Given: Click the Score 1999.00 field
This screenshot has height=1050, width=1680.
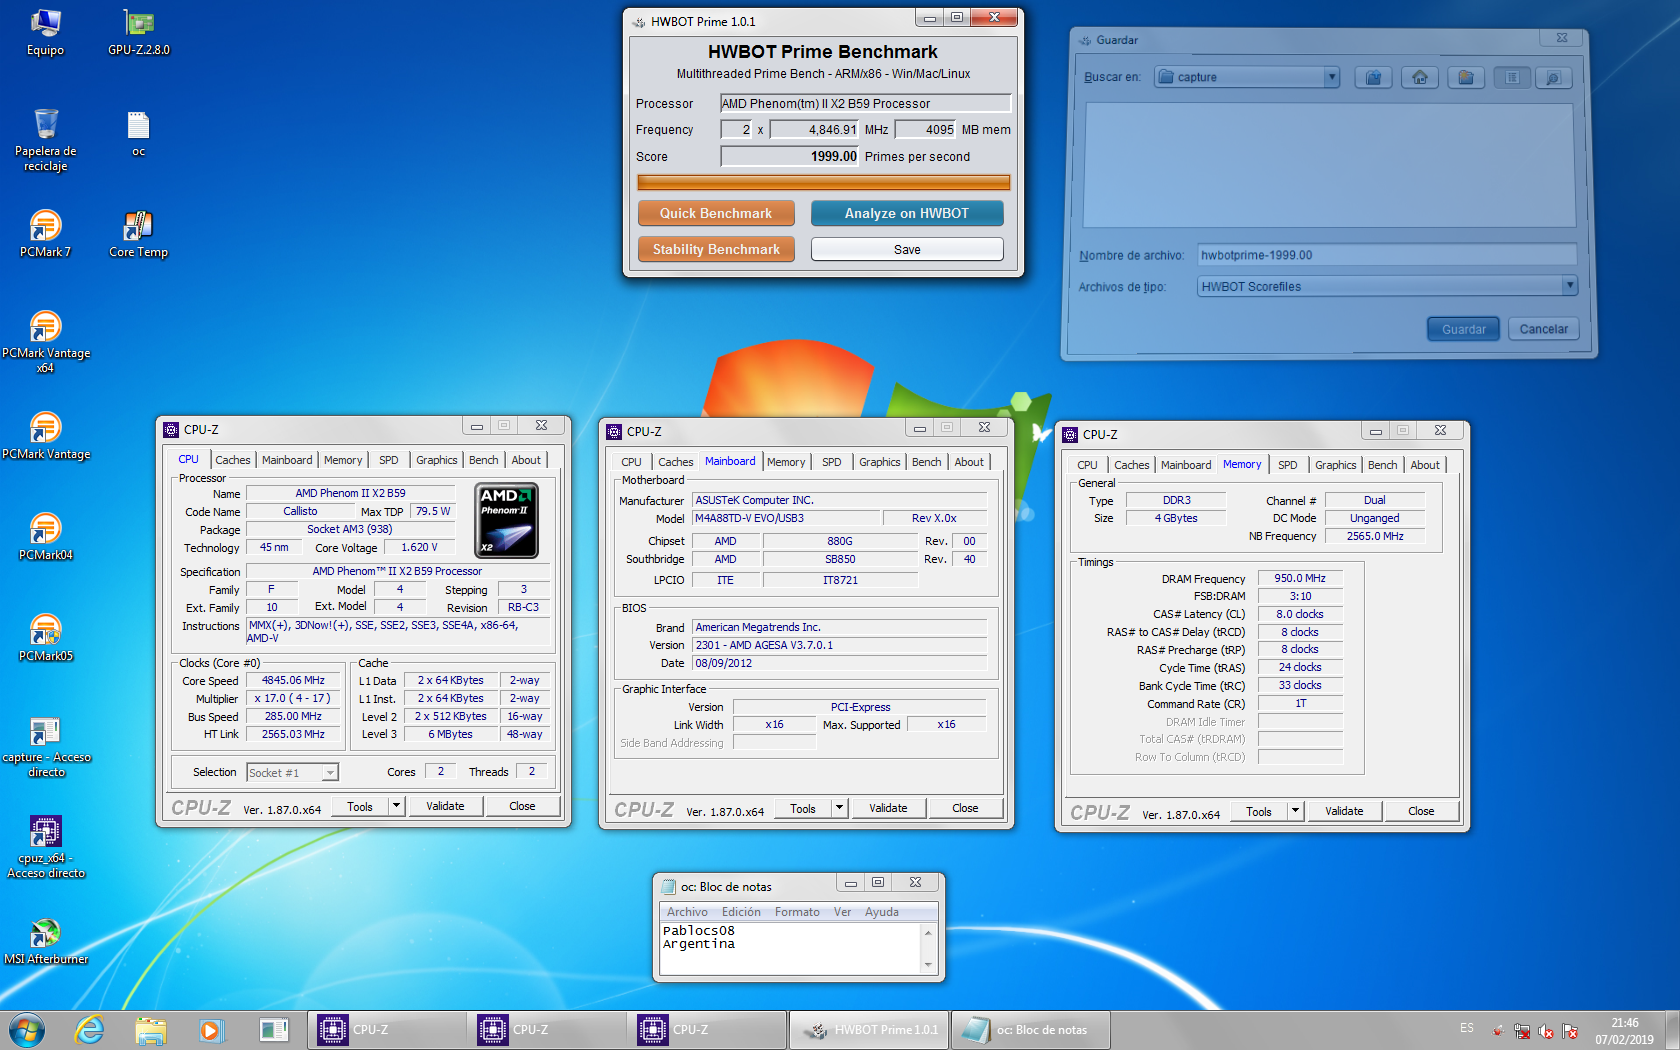Looking at the screenshot, I should (x=790, y=156).
